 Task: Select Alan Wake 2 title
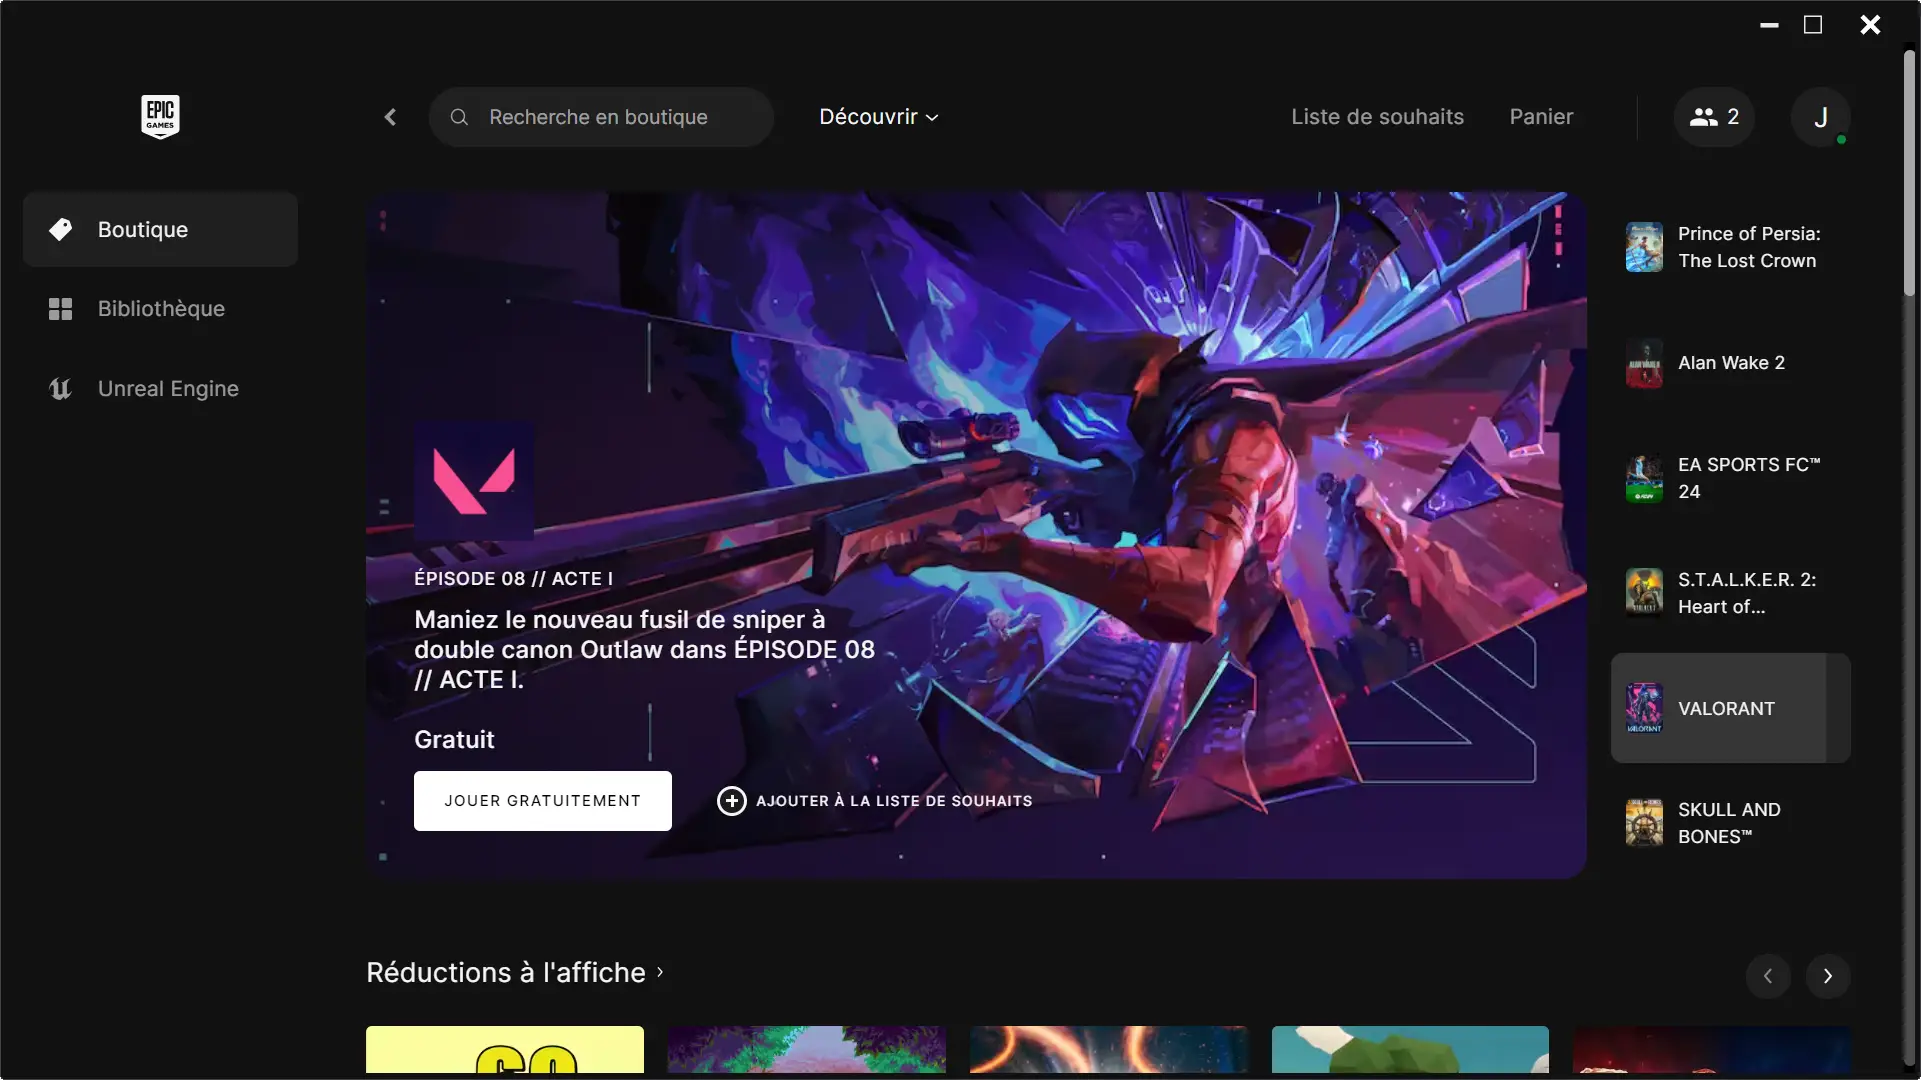point(1730,363)
